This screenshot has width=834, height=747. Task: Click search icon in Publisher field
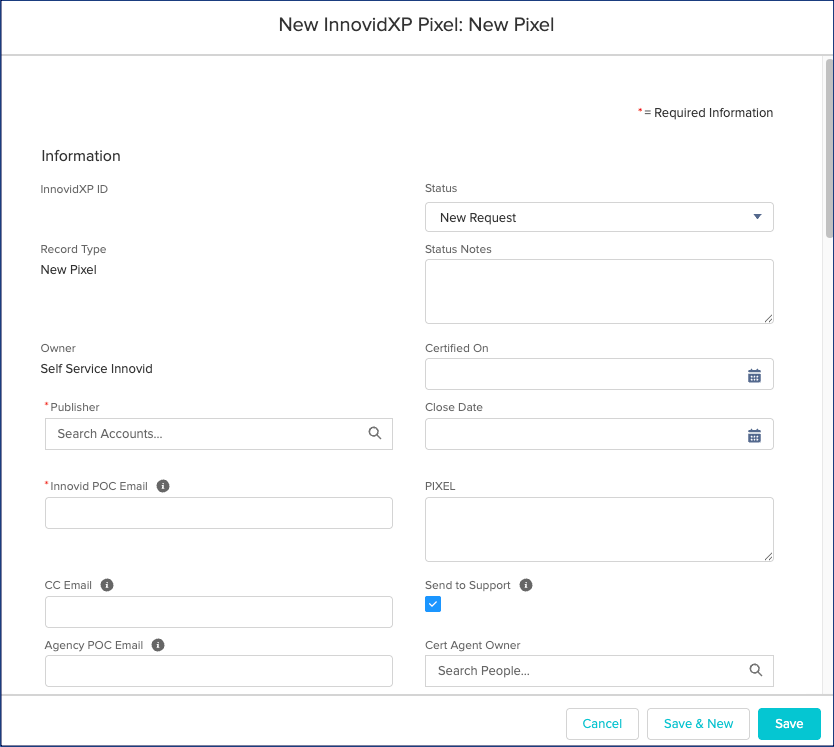coord(375,433)
